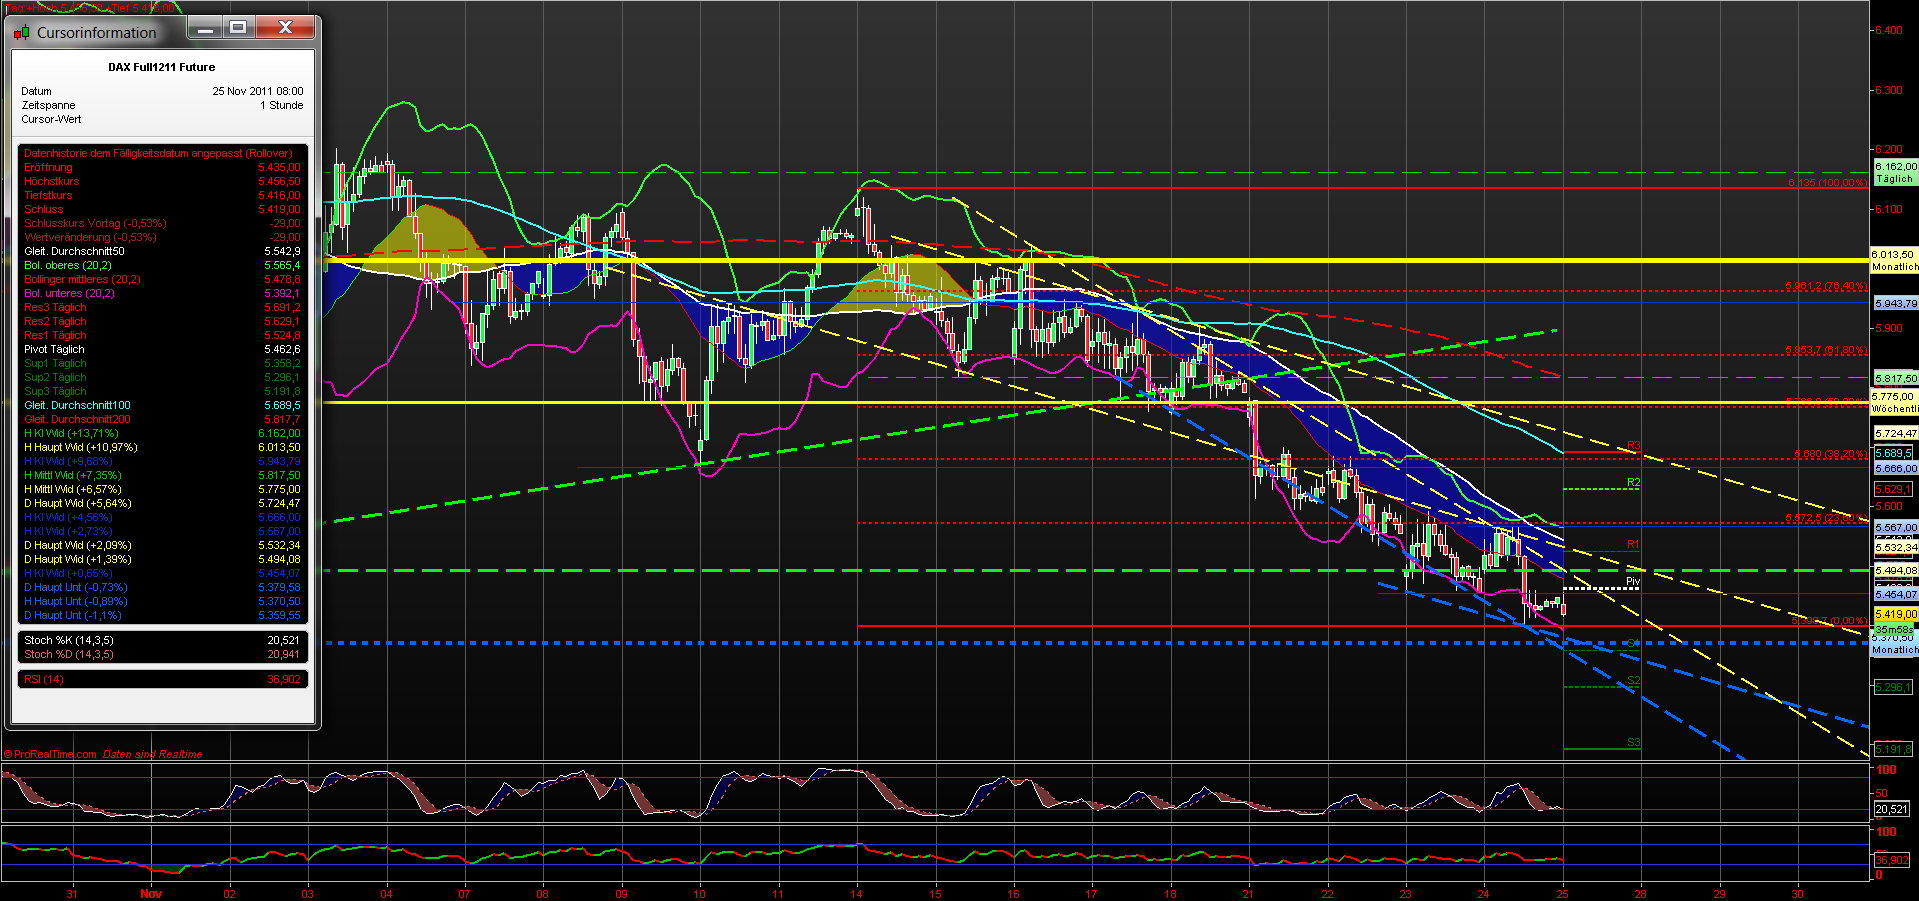
Task: Toggle the Glt. Durchschnitt200 line in the legend
Action: pos(77,419)
